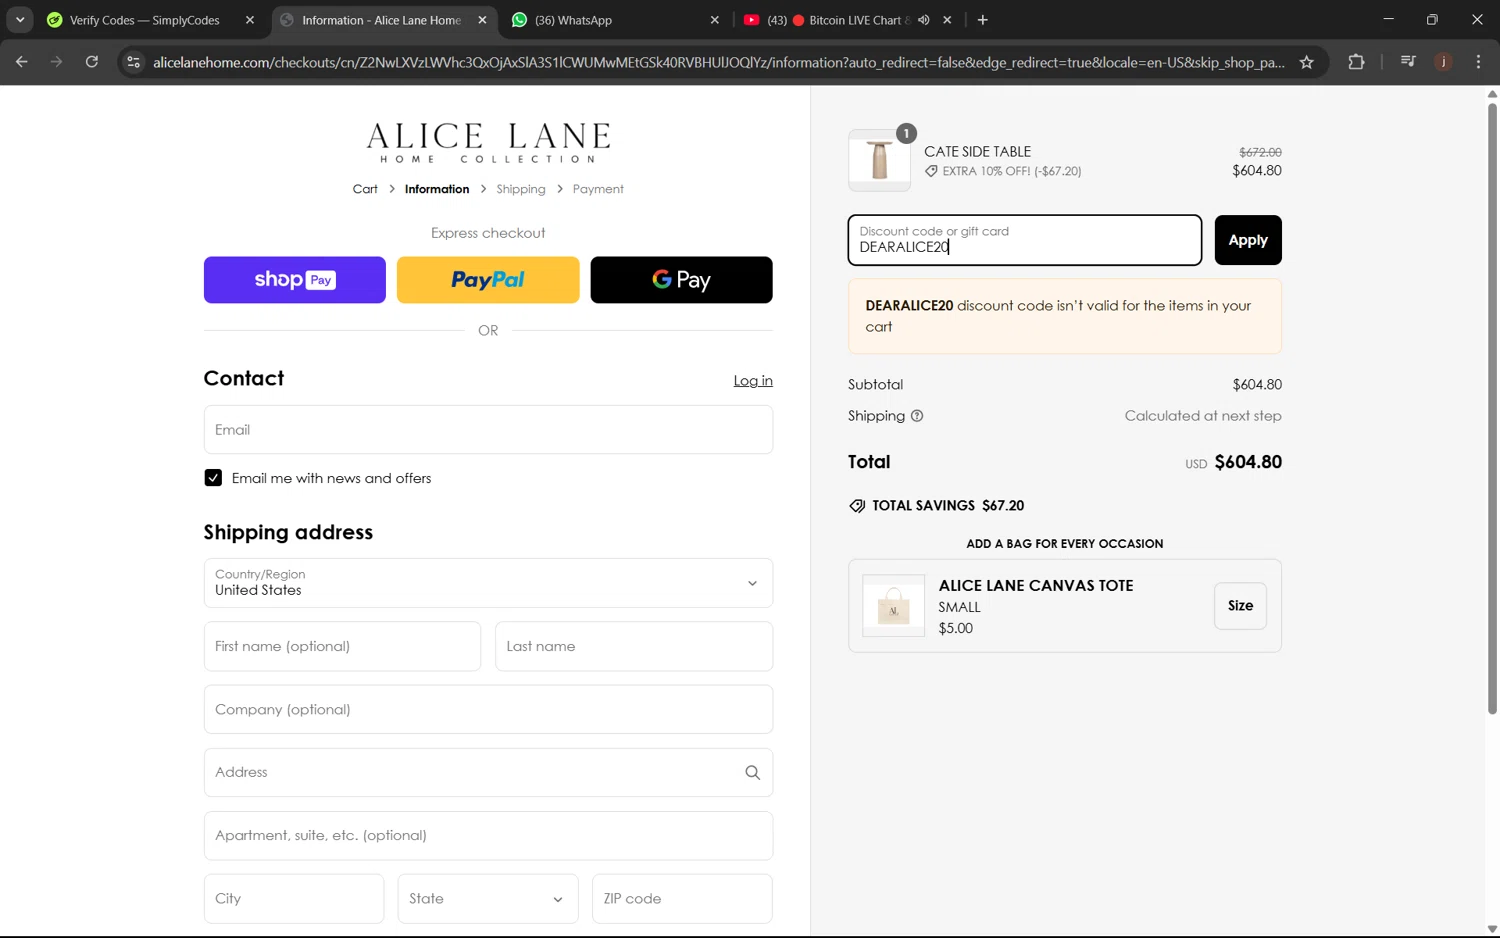1500x938 pixels.
Task: Go back to Cart breadcrumb
Action: (x=365, y=189)
